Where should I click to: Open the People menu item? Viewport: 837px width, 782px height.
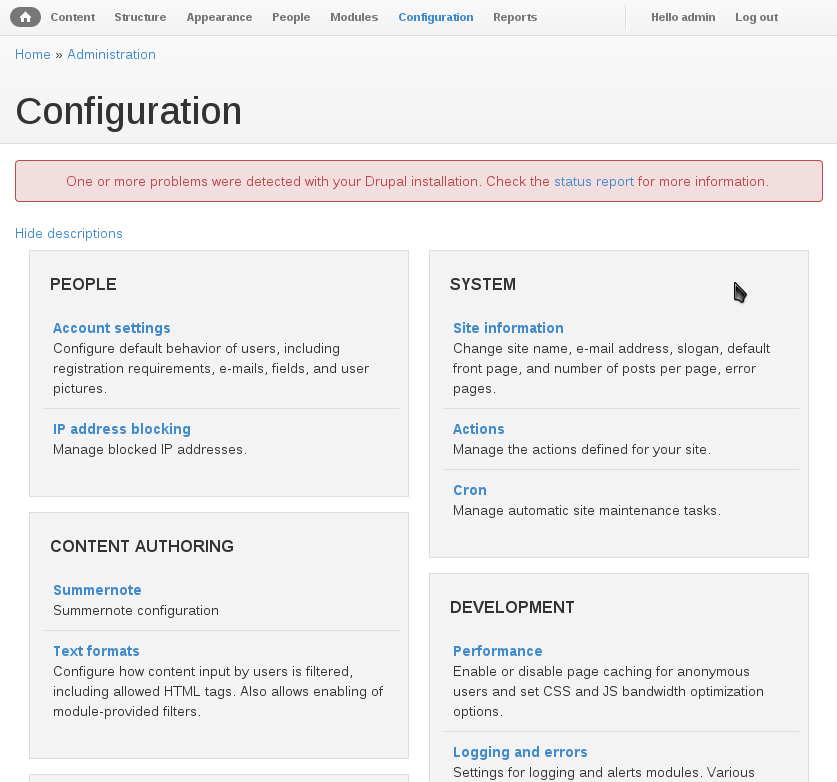pyautogui.click(x=291, y=17)
